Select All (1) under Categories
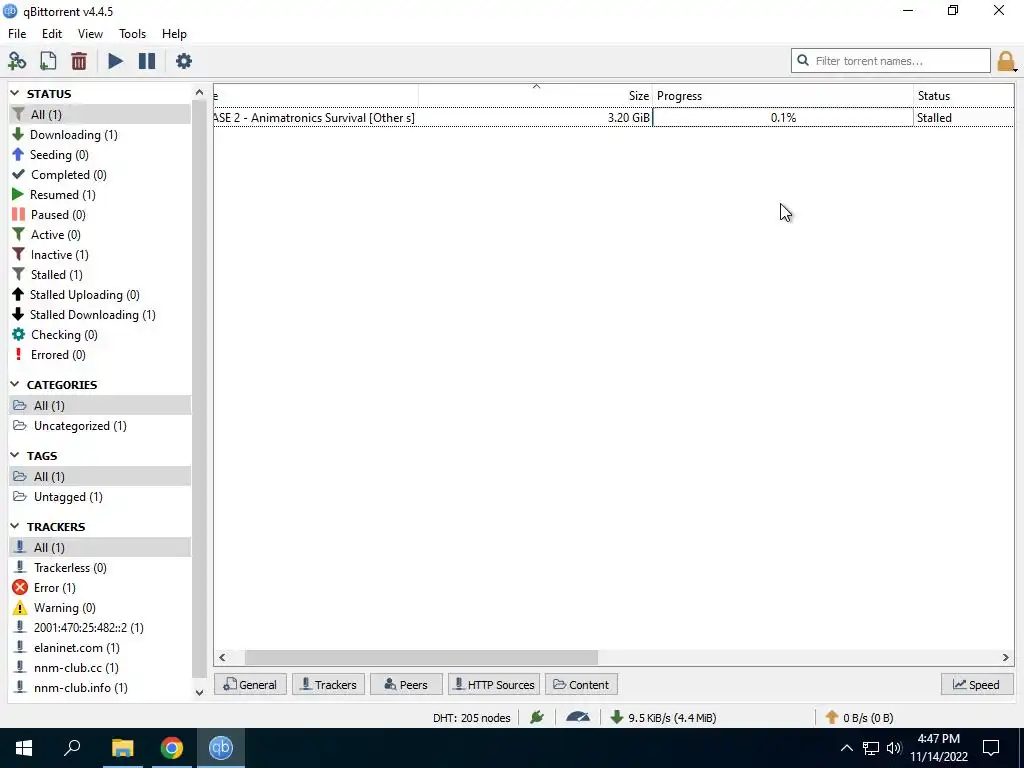The height and width of the screenshot is (768, 1024). (100, 406)
